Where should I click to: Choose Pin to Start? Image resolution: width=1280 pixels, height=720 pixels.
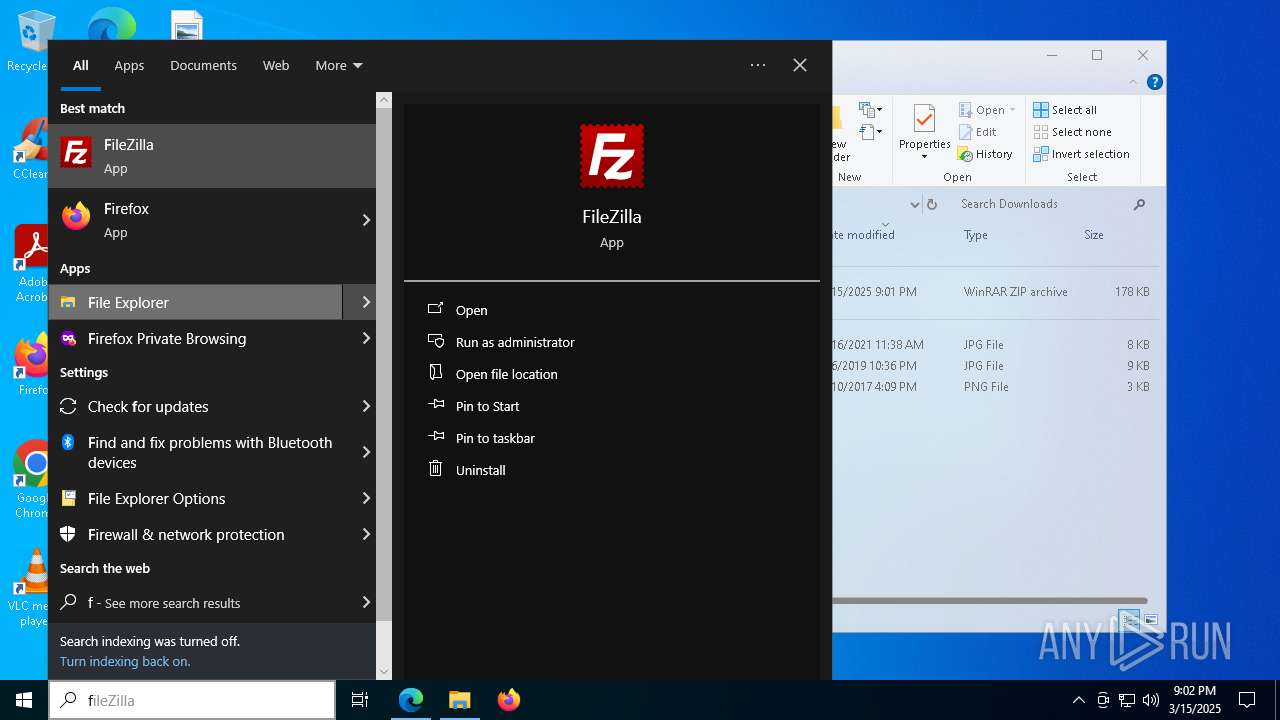pos(488,406)
